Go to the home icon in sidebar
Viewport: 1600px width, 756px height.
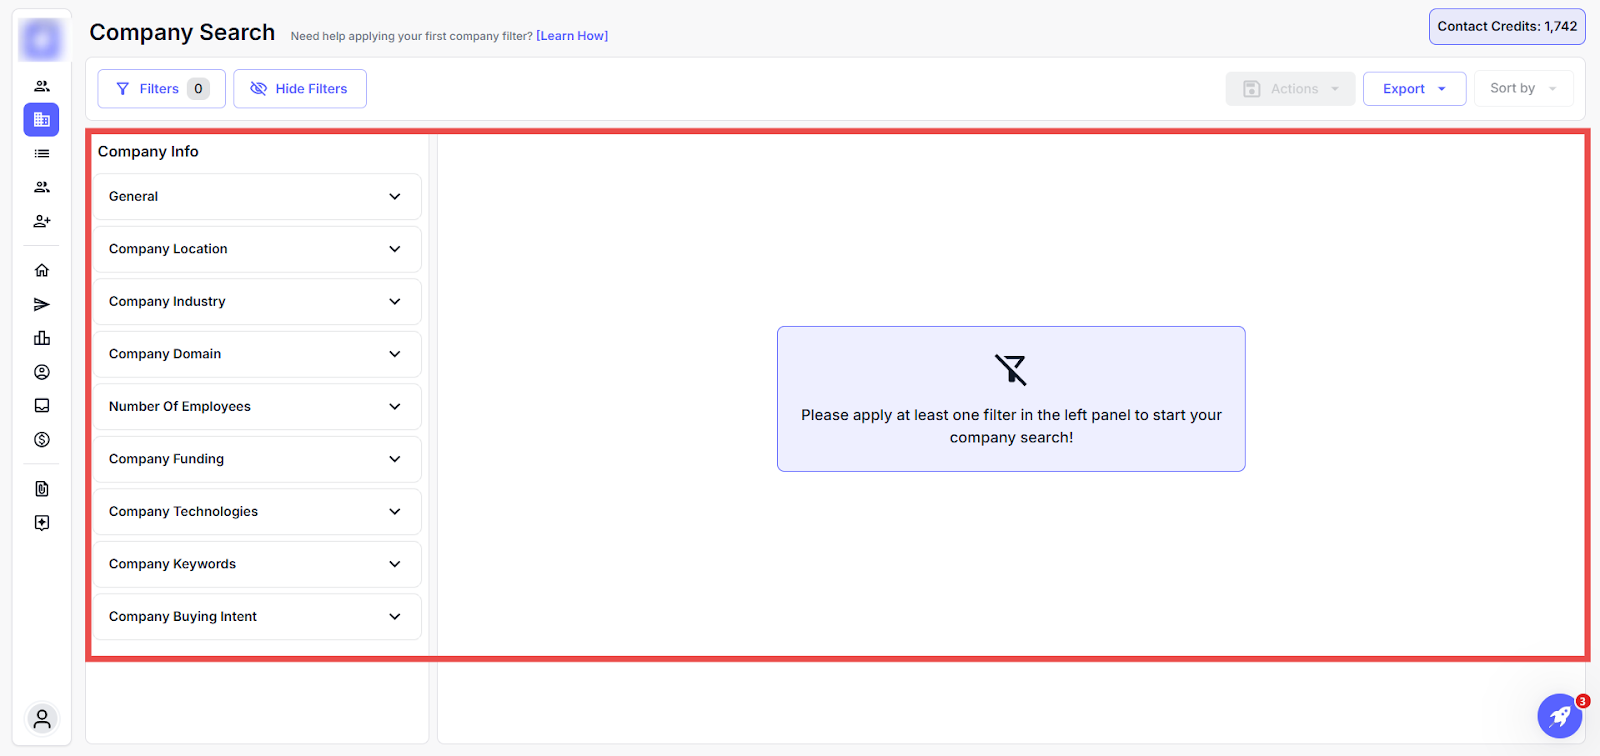pyautogui.click(x=42, y=270)
